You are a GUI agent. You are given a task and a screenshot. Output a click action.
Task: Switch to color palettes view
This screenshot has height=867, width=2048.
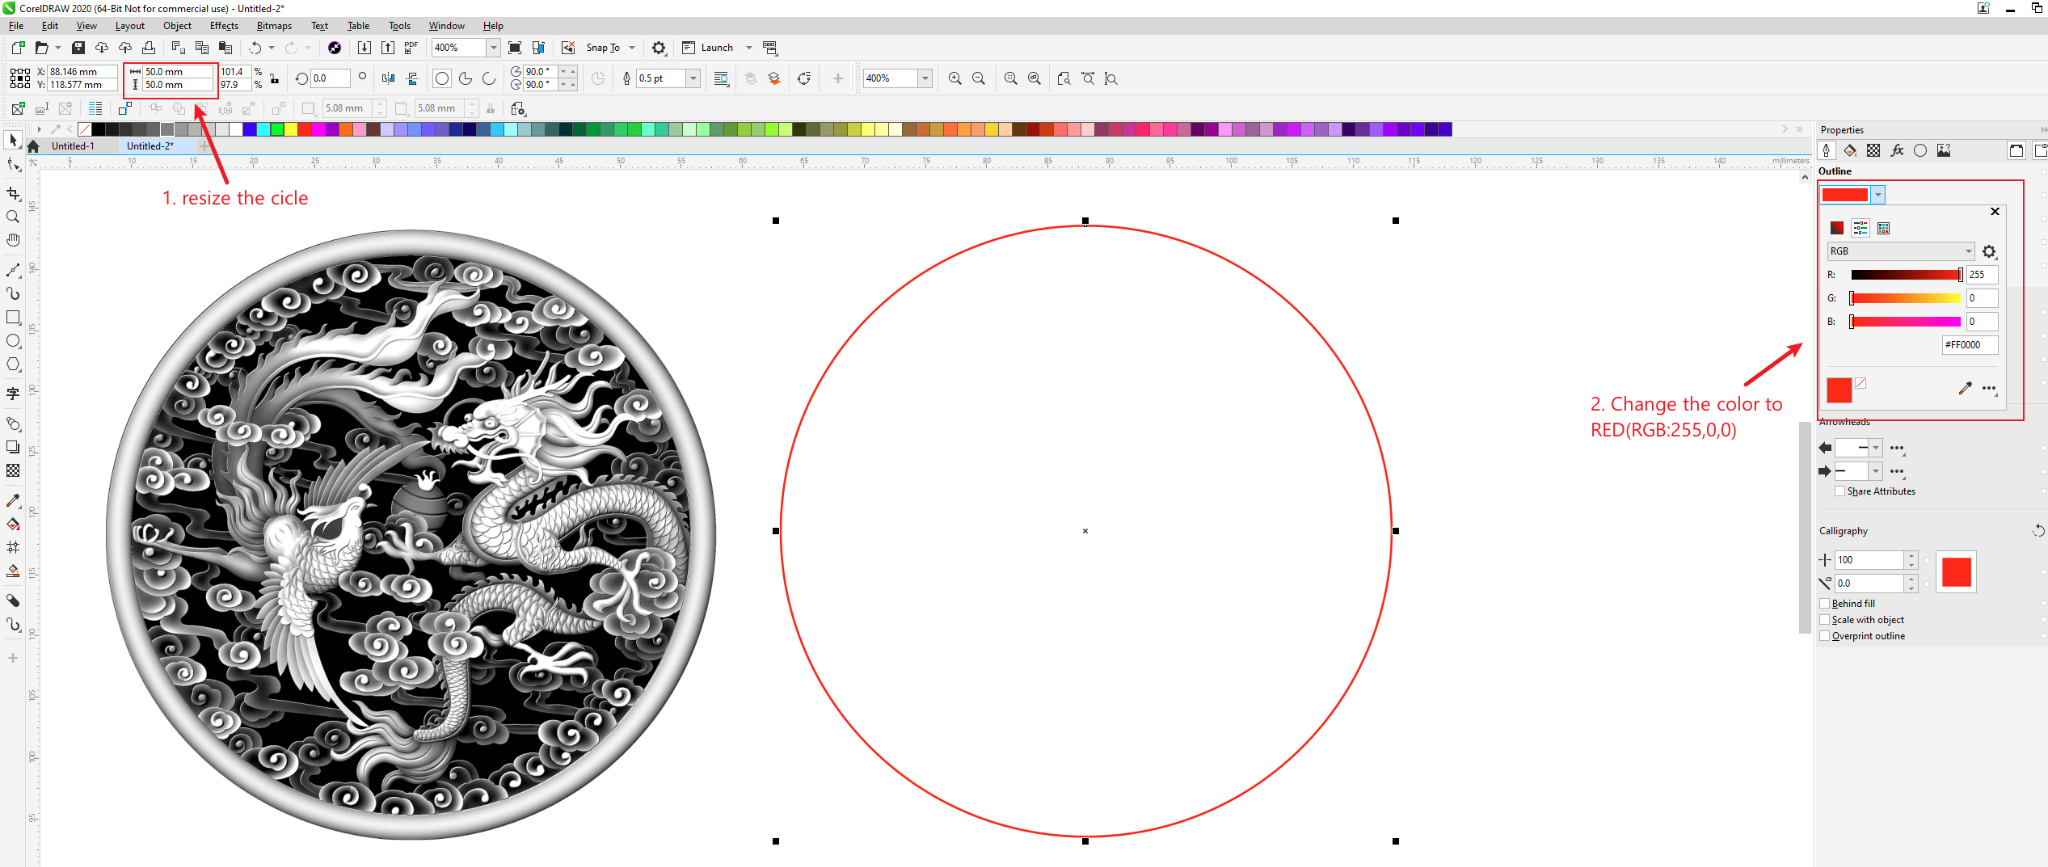(1884, 228)
